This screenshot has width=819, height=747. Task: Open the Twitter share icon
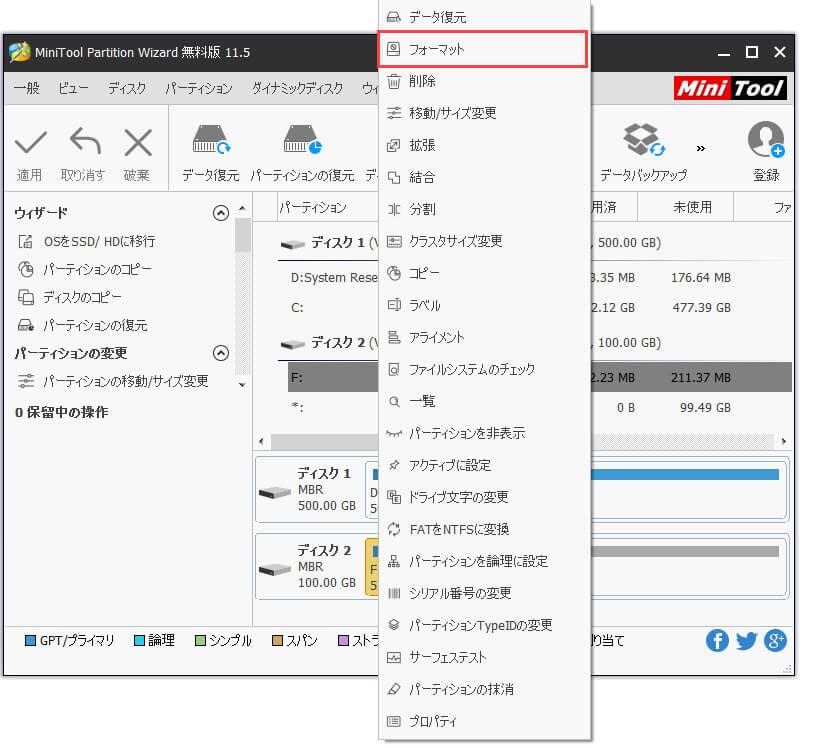[x=746, y=641]
